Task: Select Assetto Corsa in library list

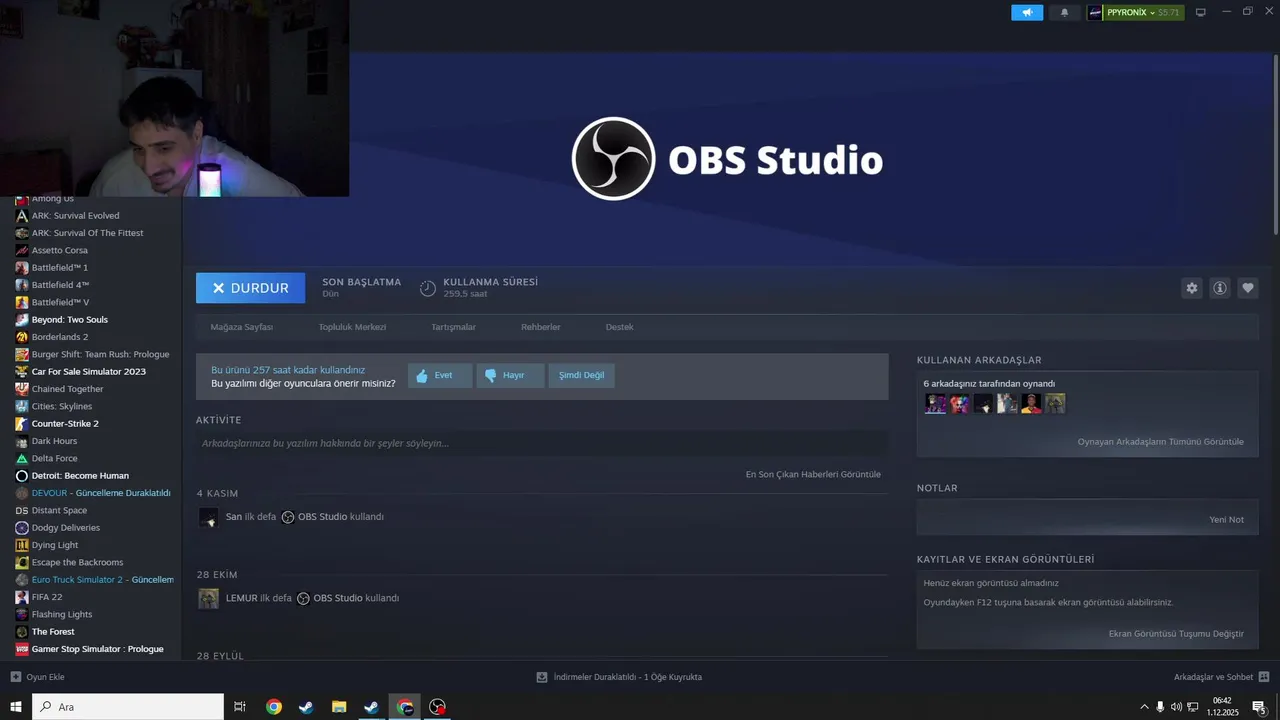Action: tap(60, 250)
